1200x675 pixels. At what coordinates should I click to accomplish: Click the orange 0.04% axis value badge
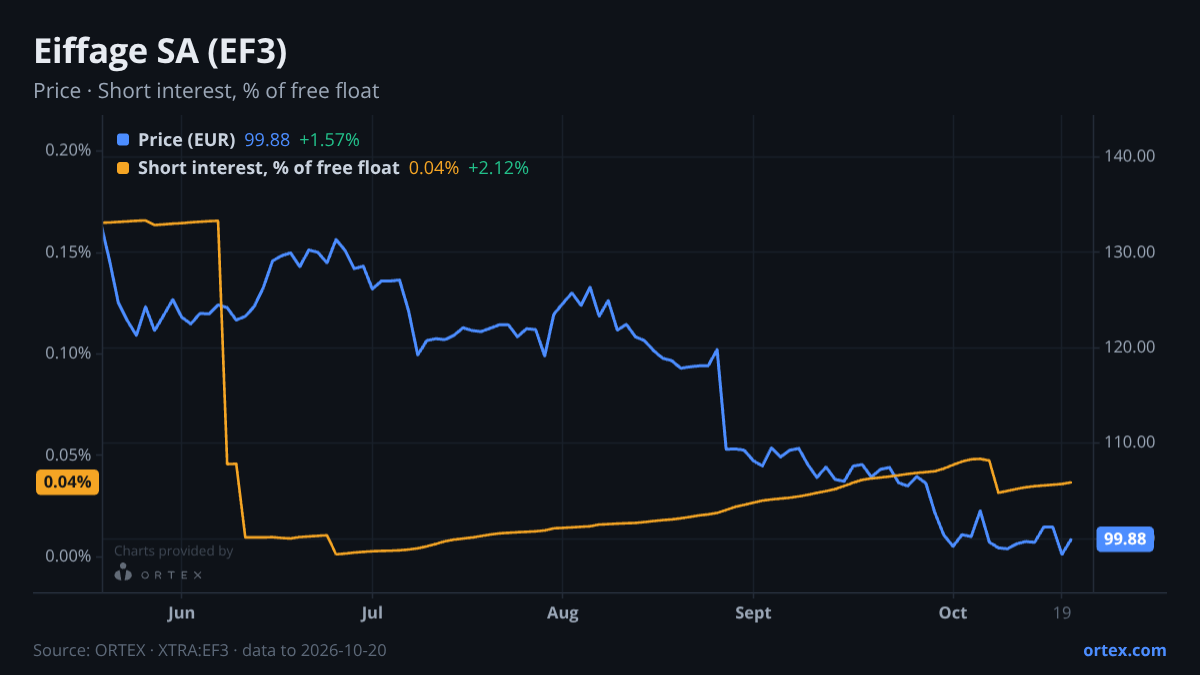point(68,482)
